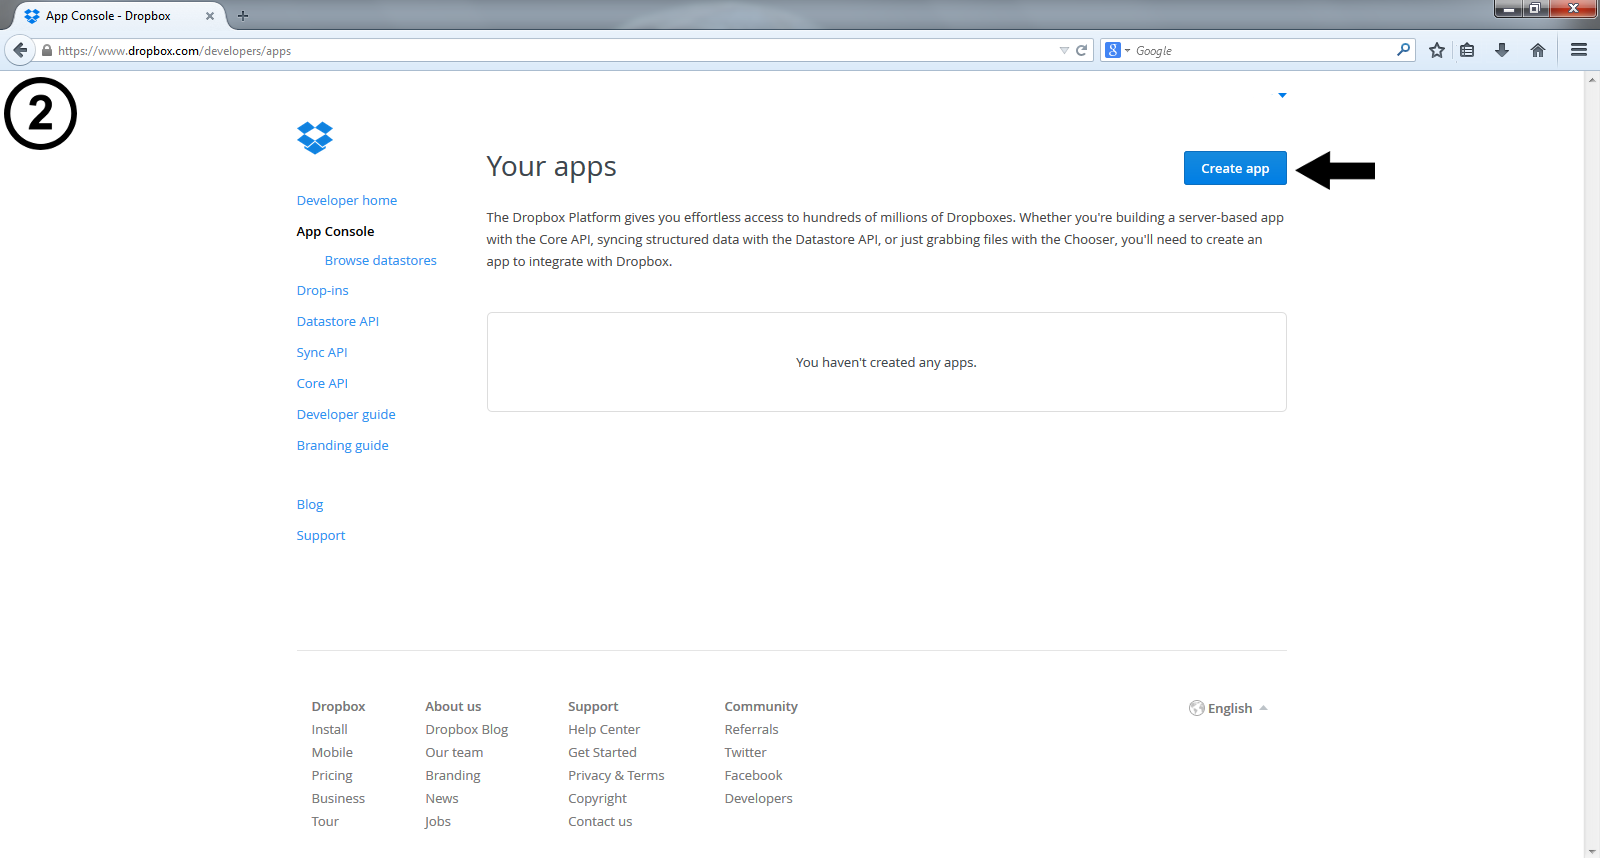Open Twitter footer link
Image resolution: width=1600 pixels, height=858 pixels.
pos(745,752)
